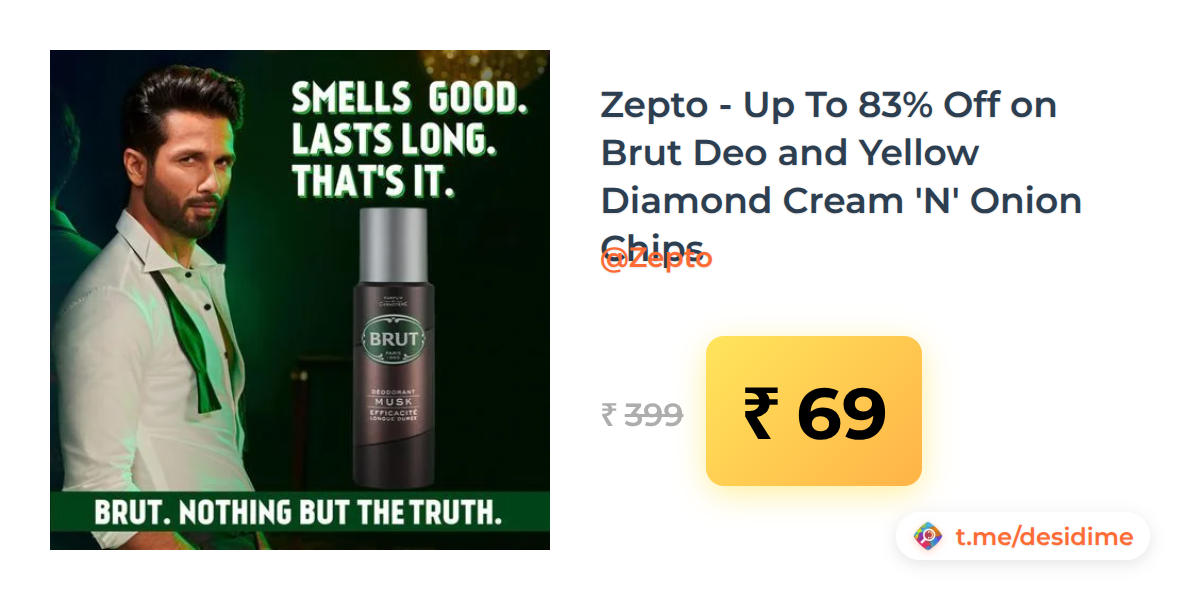Screen dimensions: 1200x600
Task: Click the grey cap of the deodorant bottle
Action: coord(394,244)
